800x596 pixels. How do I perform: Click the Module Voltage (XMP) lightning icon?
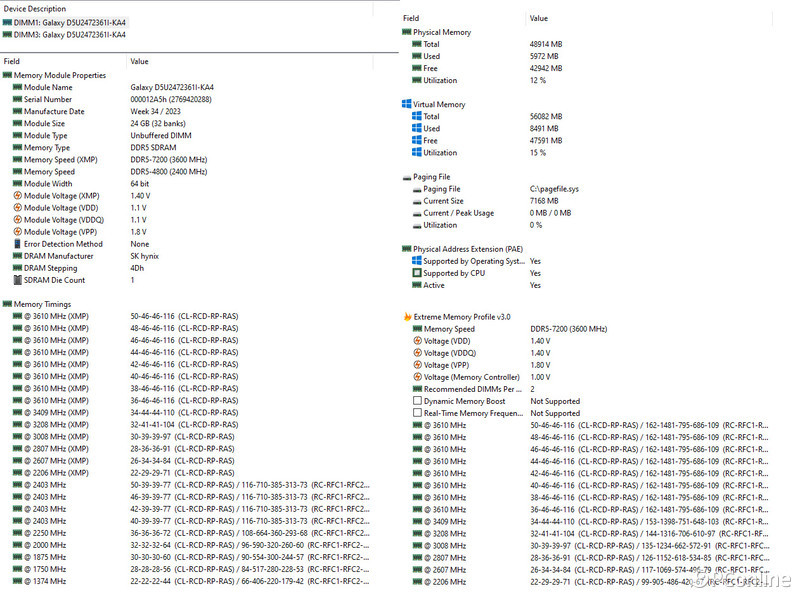click(17, 195)
